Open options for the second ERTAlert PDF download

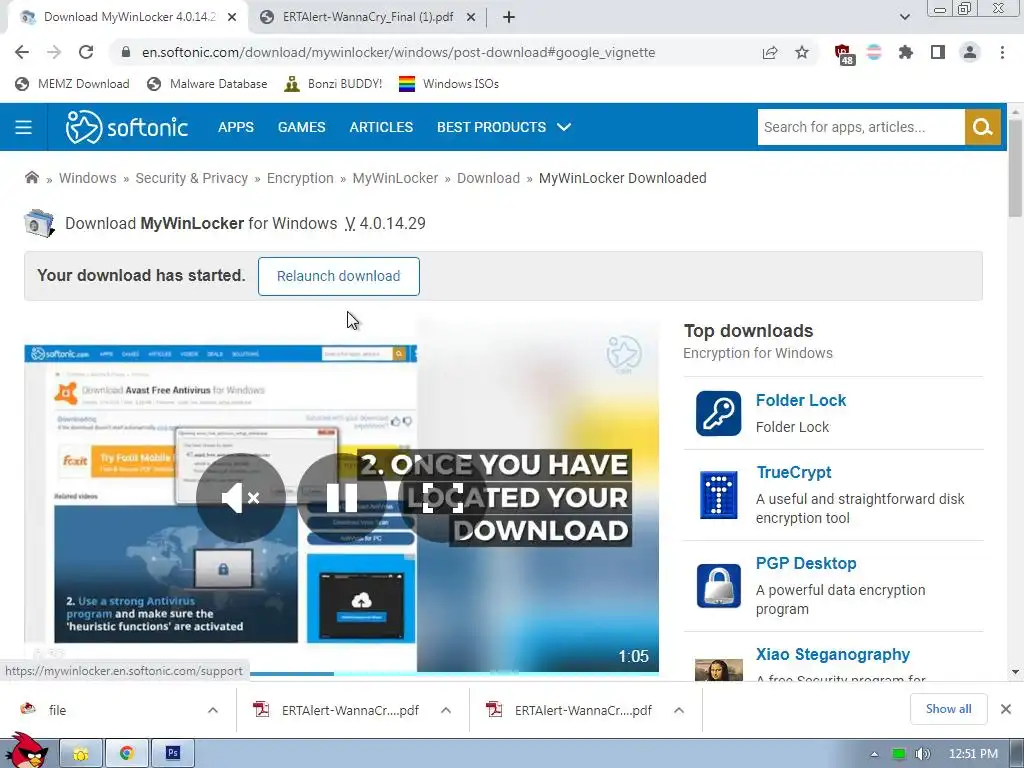(x=679, y=710)
